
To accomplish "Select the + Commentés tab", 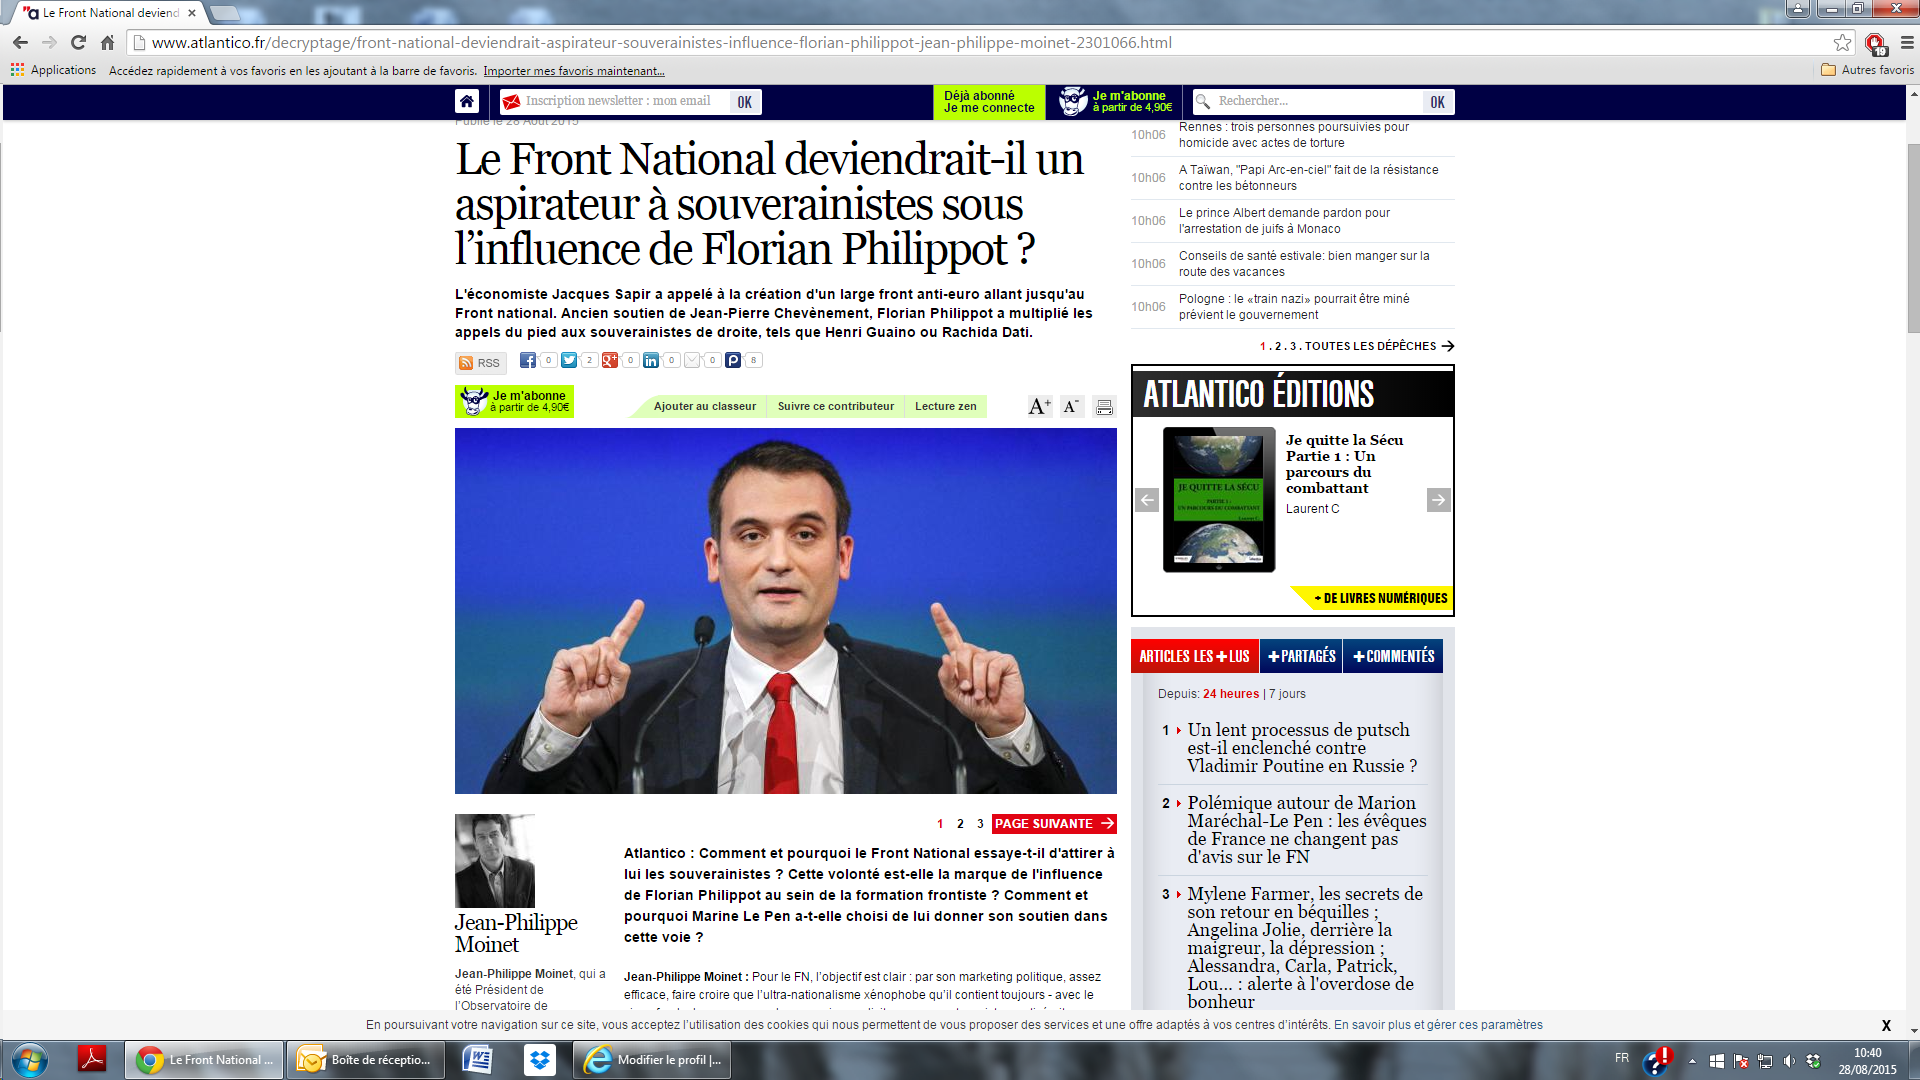I will point(1393,656).
